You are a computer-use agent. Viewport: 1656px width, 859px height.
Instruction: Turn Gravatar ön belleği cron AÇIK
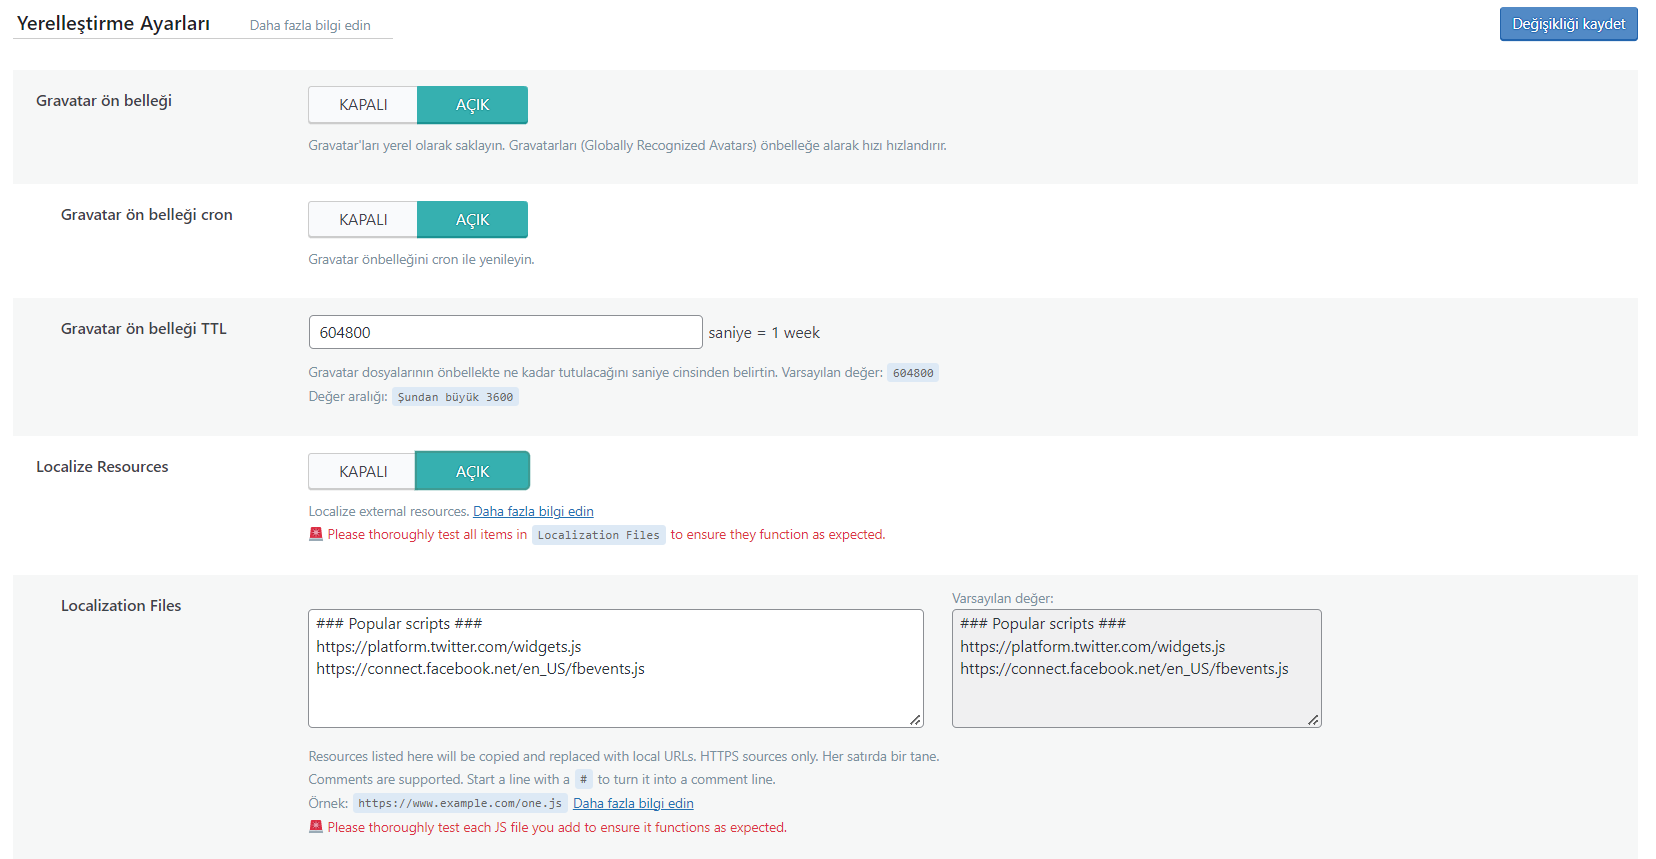point(472,220)
